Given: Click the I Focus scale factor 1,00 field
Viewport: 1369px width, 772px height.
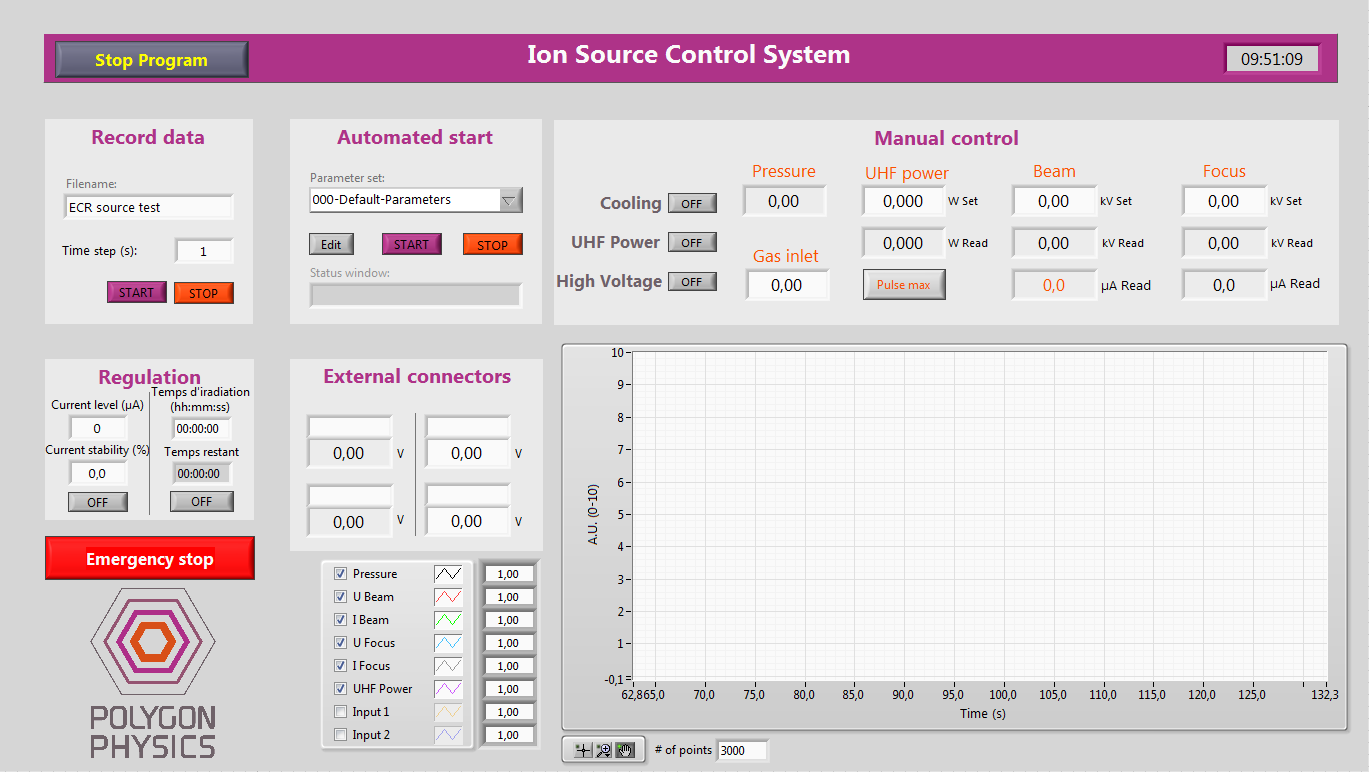Looking at the screenshot, I should [508, 666].
